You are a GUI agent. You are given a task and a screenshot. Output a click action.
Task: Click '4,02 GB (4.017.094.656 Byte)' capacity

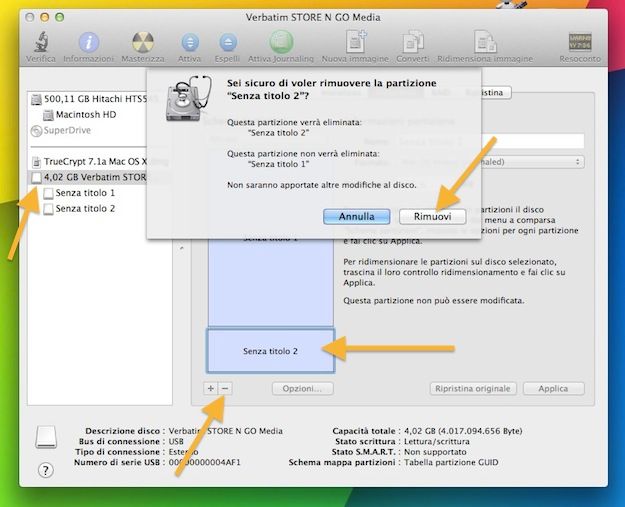463,431
